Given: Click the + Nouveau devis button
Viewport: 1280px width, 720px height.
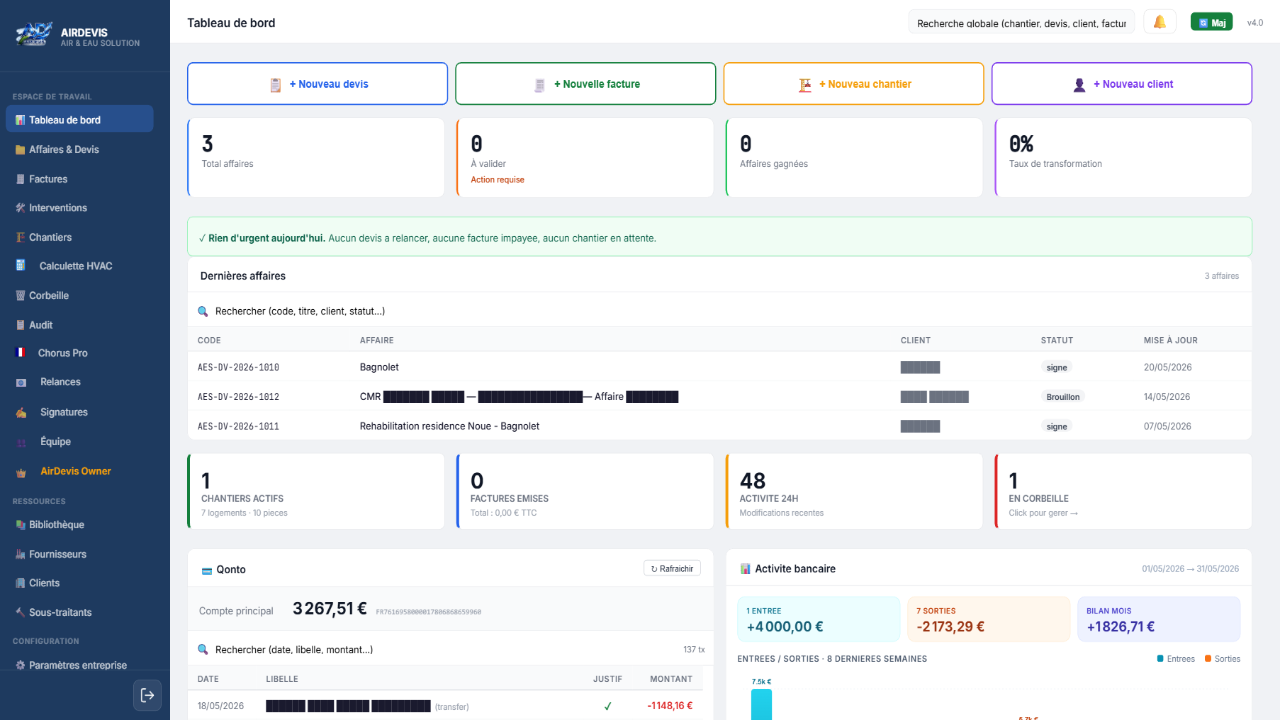Looking at the screenshot, I should 317,84.
